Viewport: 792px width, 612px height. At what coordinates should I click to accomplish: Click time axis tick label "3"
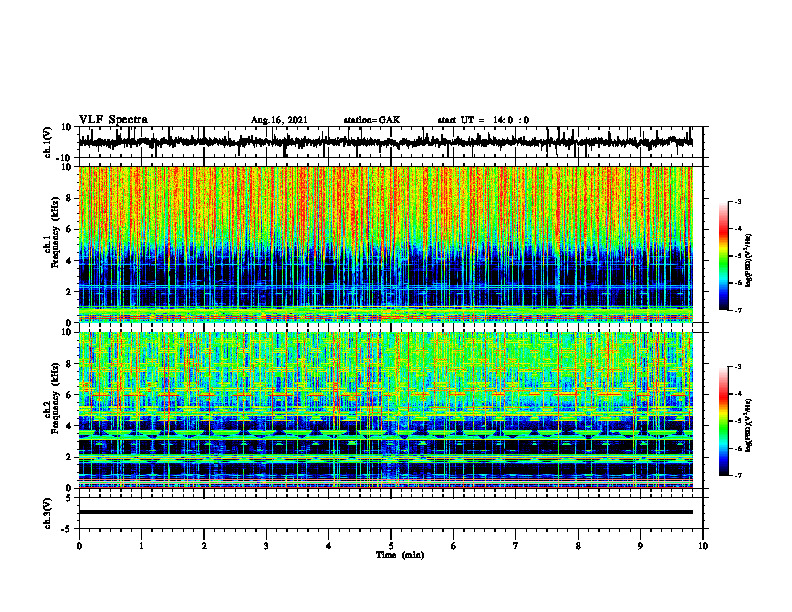pyautogui.click(x=266, y=546)
